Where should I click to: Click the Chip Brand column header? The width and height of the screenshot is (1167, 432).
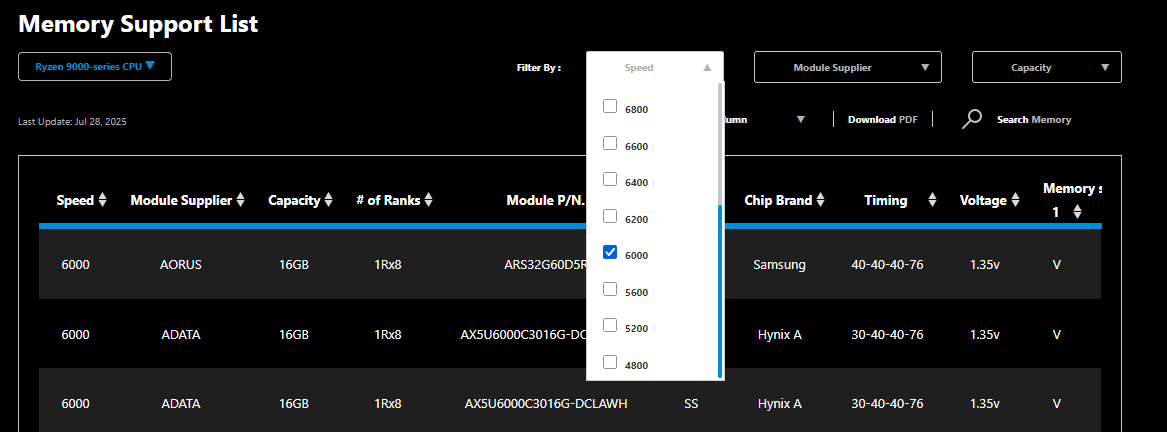(778, 200)
